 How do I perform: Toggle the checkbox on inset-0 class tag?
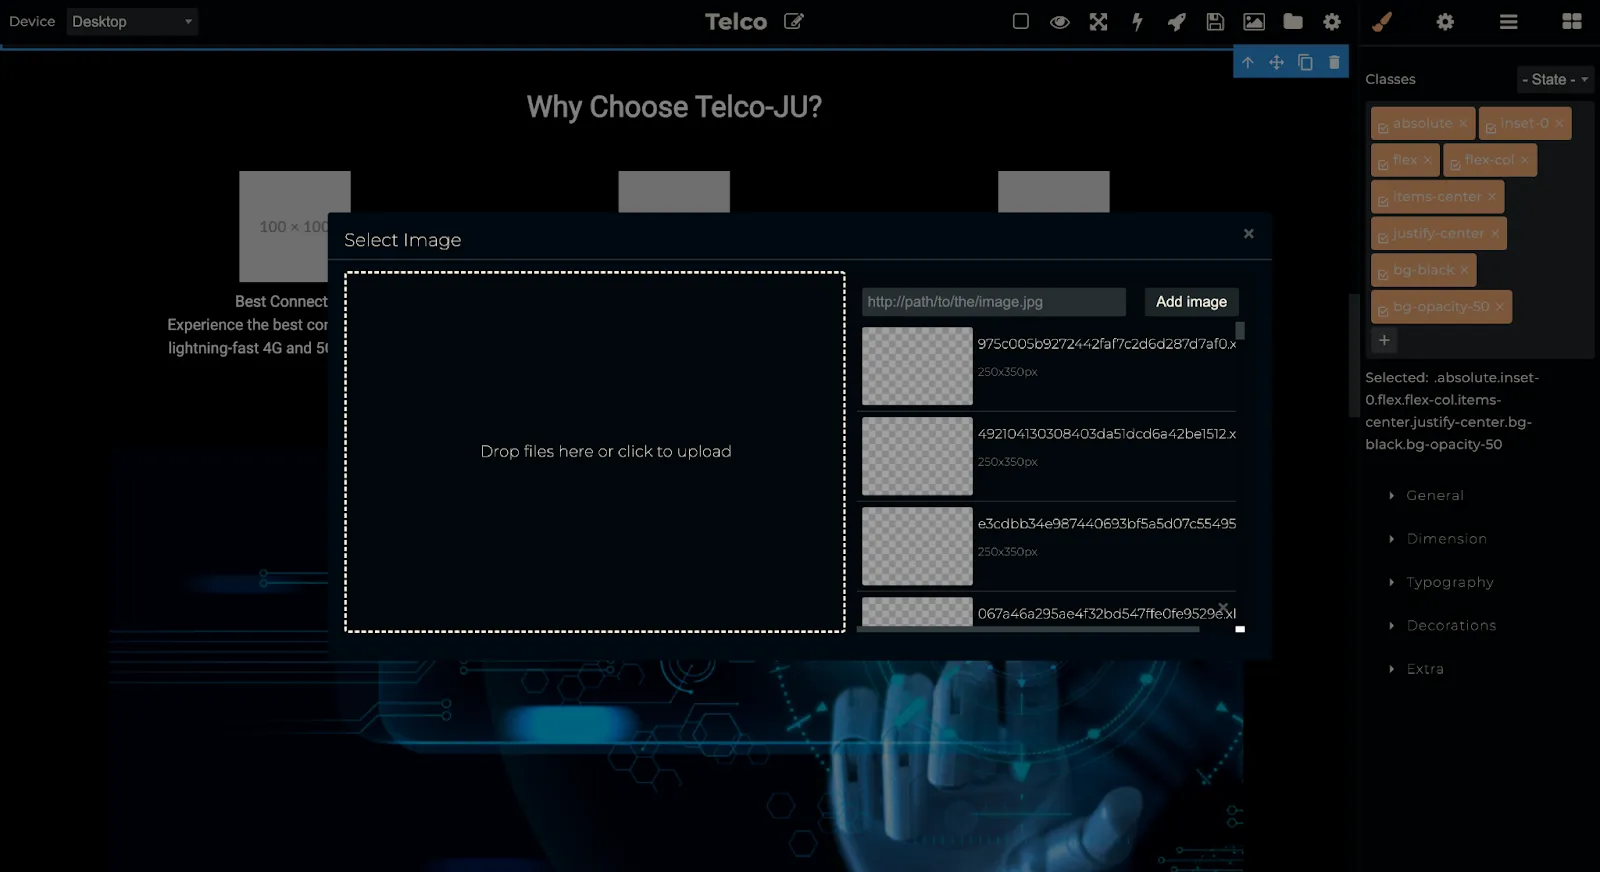point(1491,127)
